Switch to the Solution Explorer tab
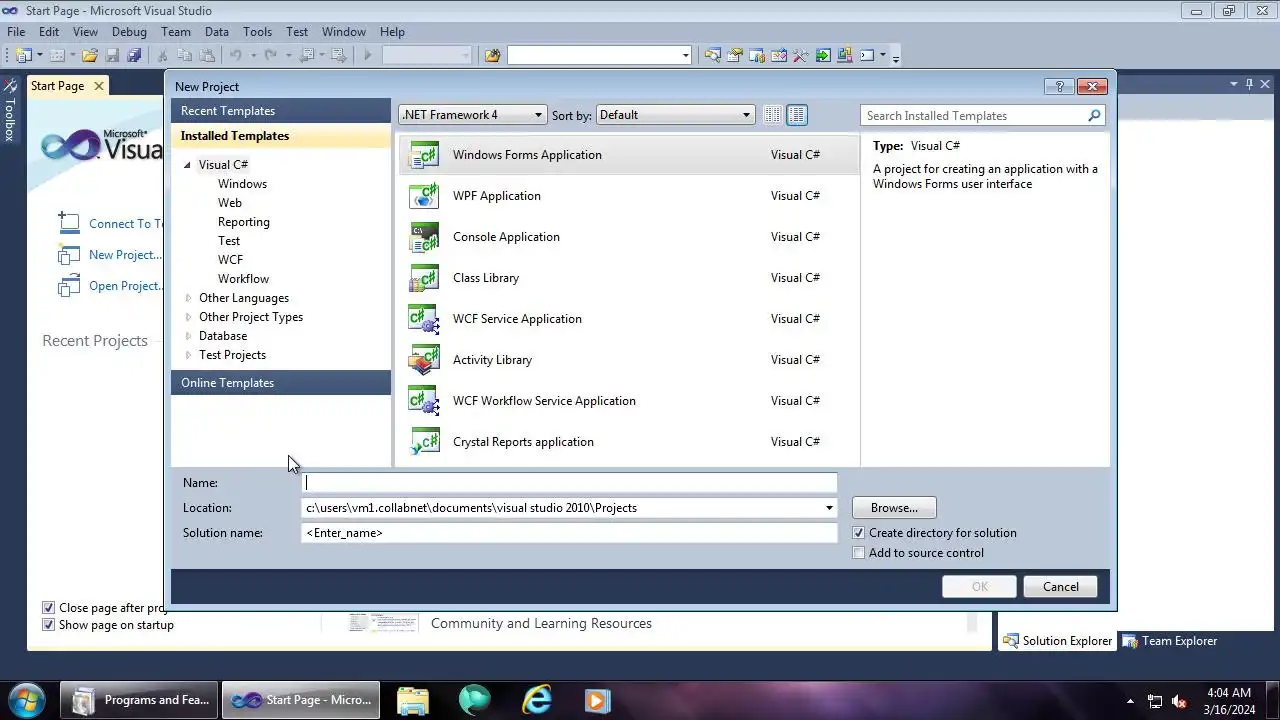The image size is (1280, 720). (x=1057, y=641)
